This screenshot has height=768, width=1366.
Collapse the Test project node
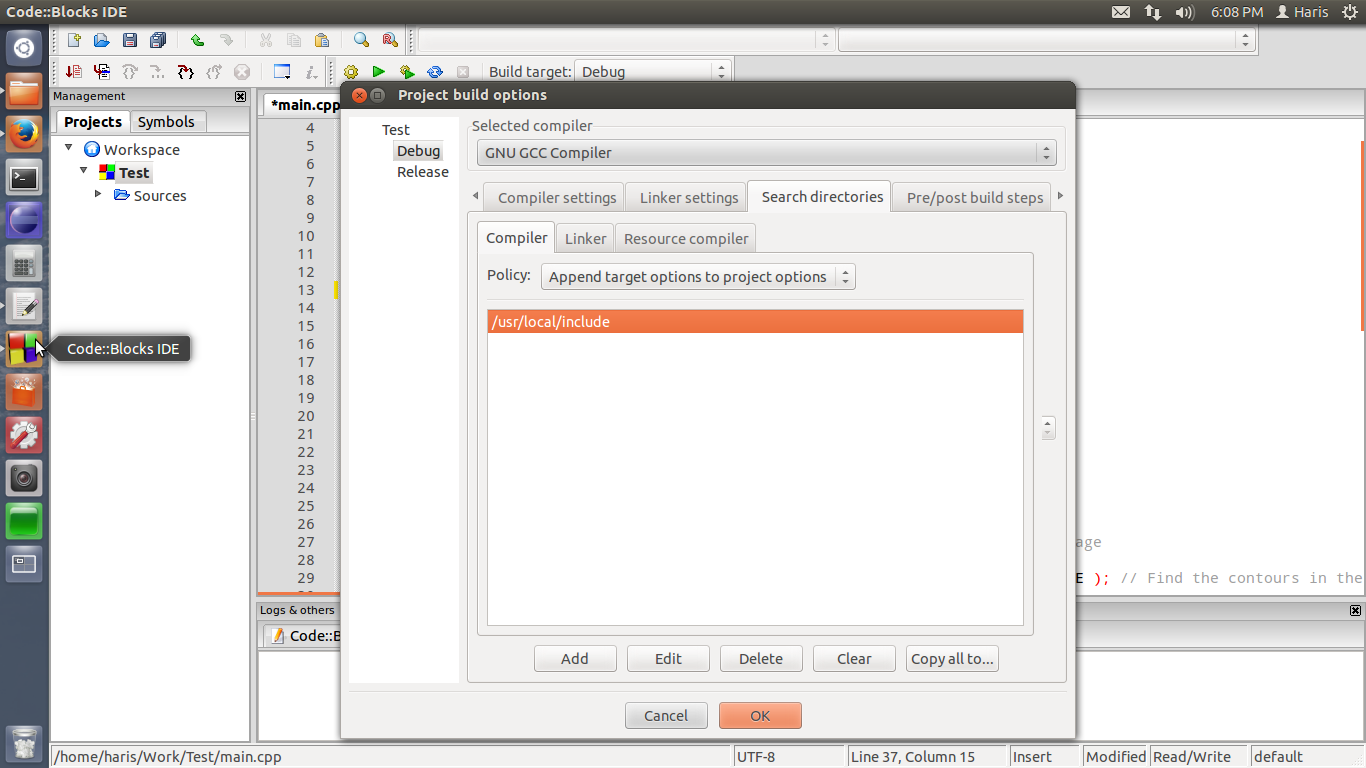coord(83,171)
